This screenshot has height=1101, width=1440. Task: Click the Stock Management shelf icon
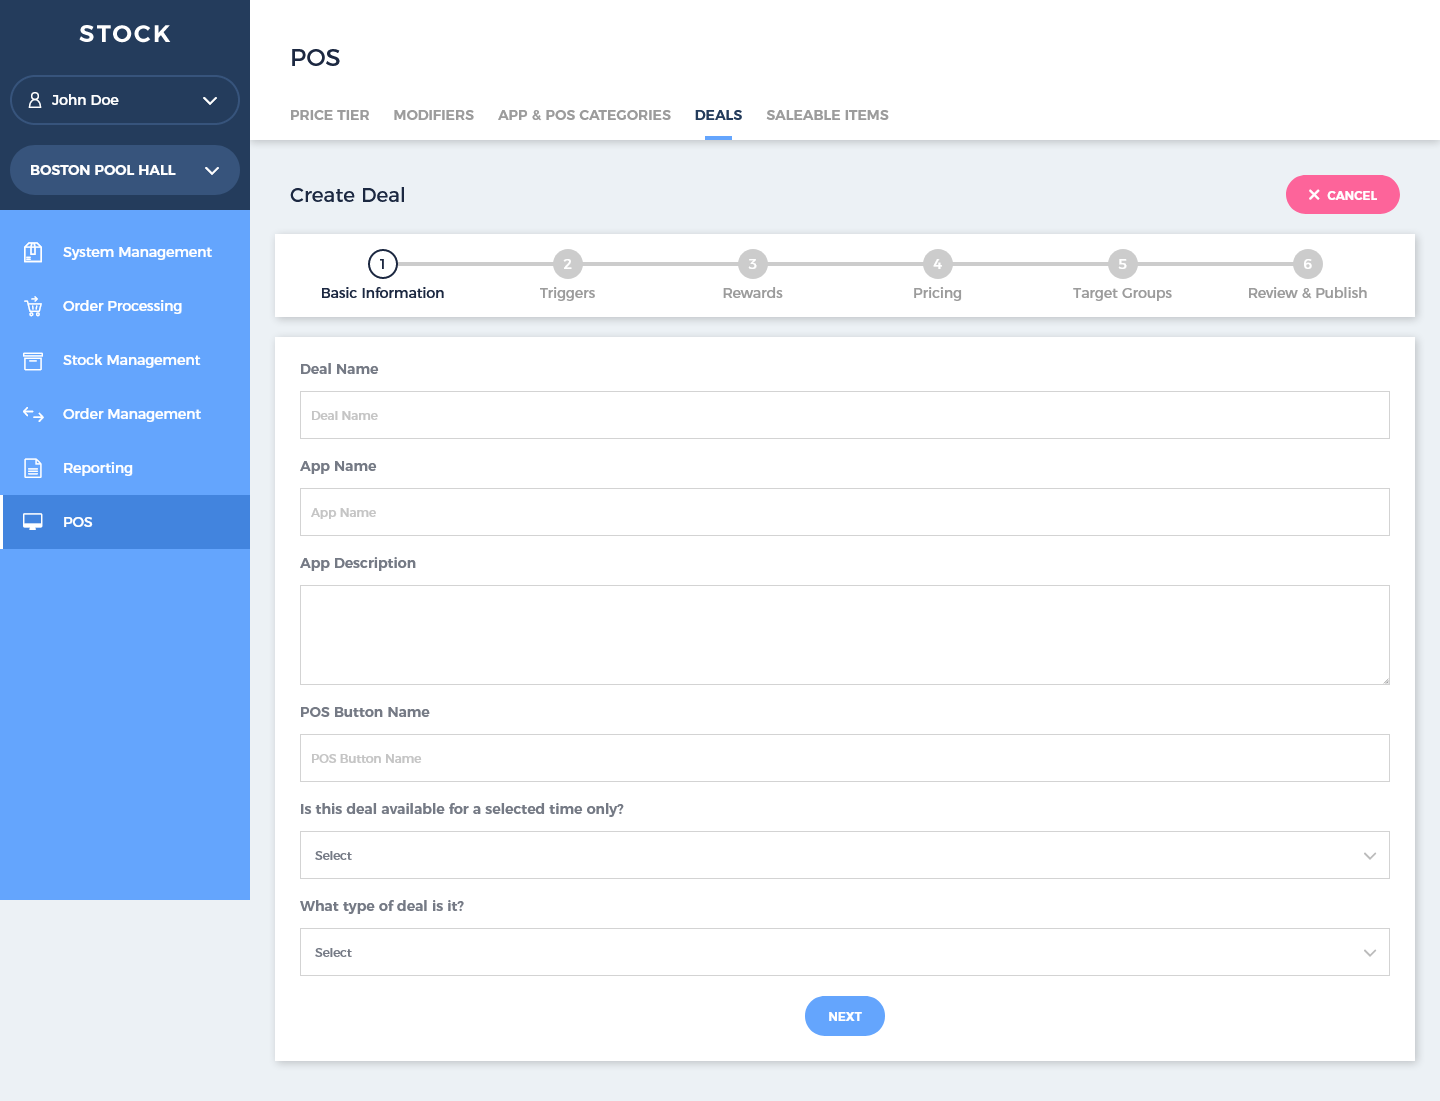click(33, 360)
